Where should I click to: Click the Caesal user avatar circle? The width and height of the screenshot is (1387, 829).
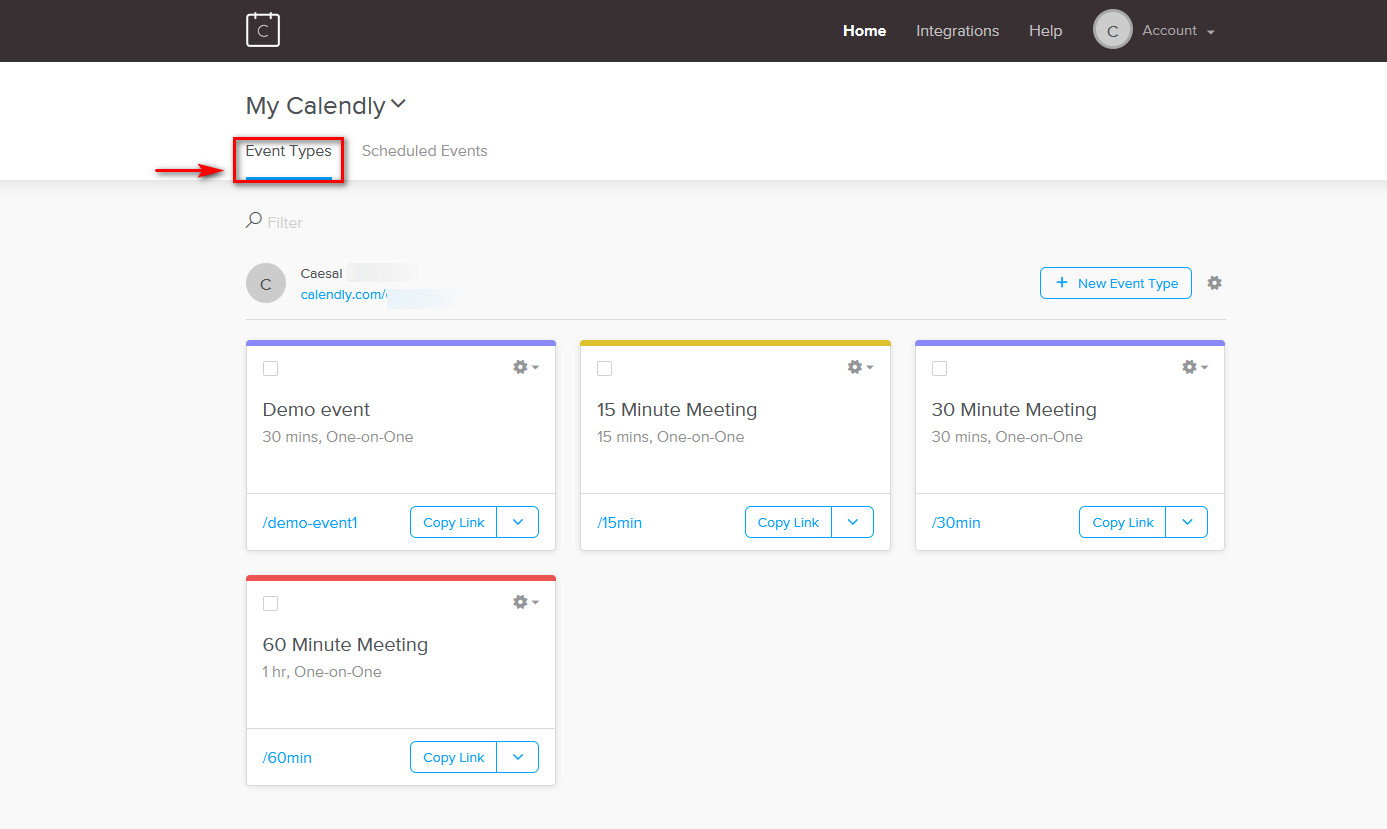pos(266,283)
